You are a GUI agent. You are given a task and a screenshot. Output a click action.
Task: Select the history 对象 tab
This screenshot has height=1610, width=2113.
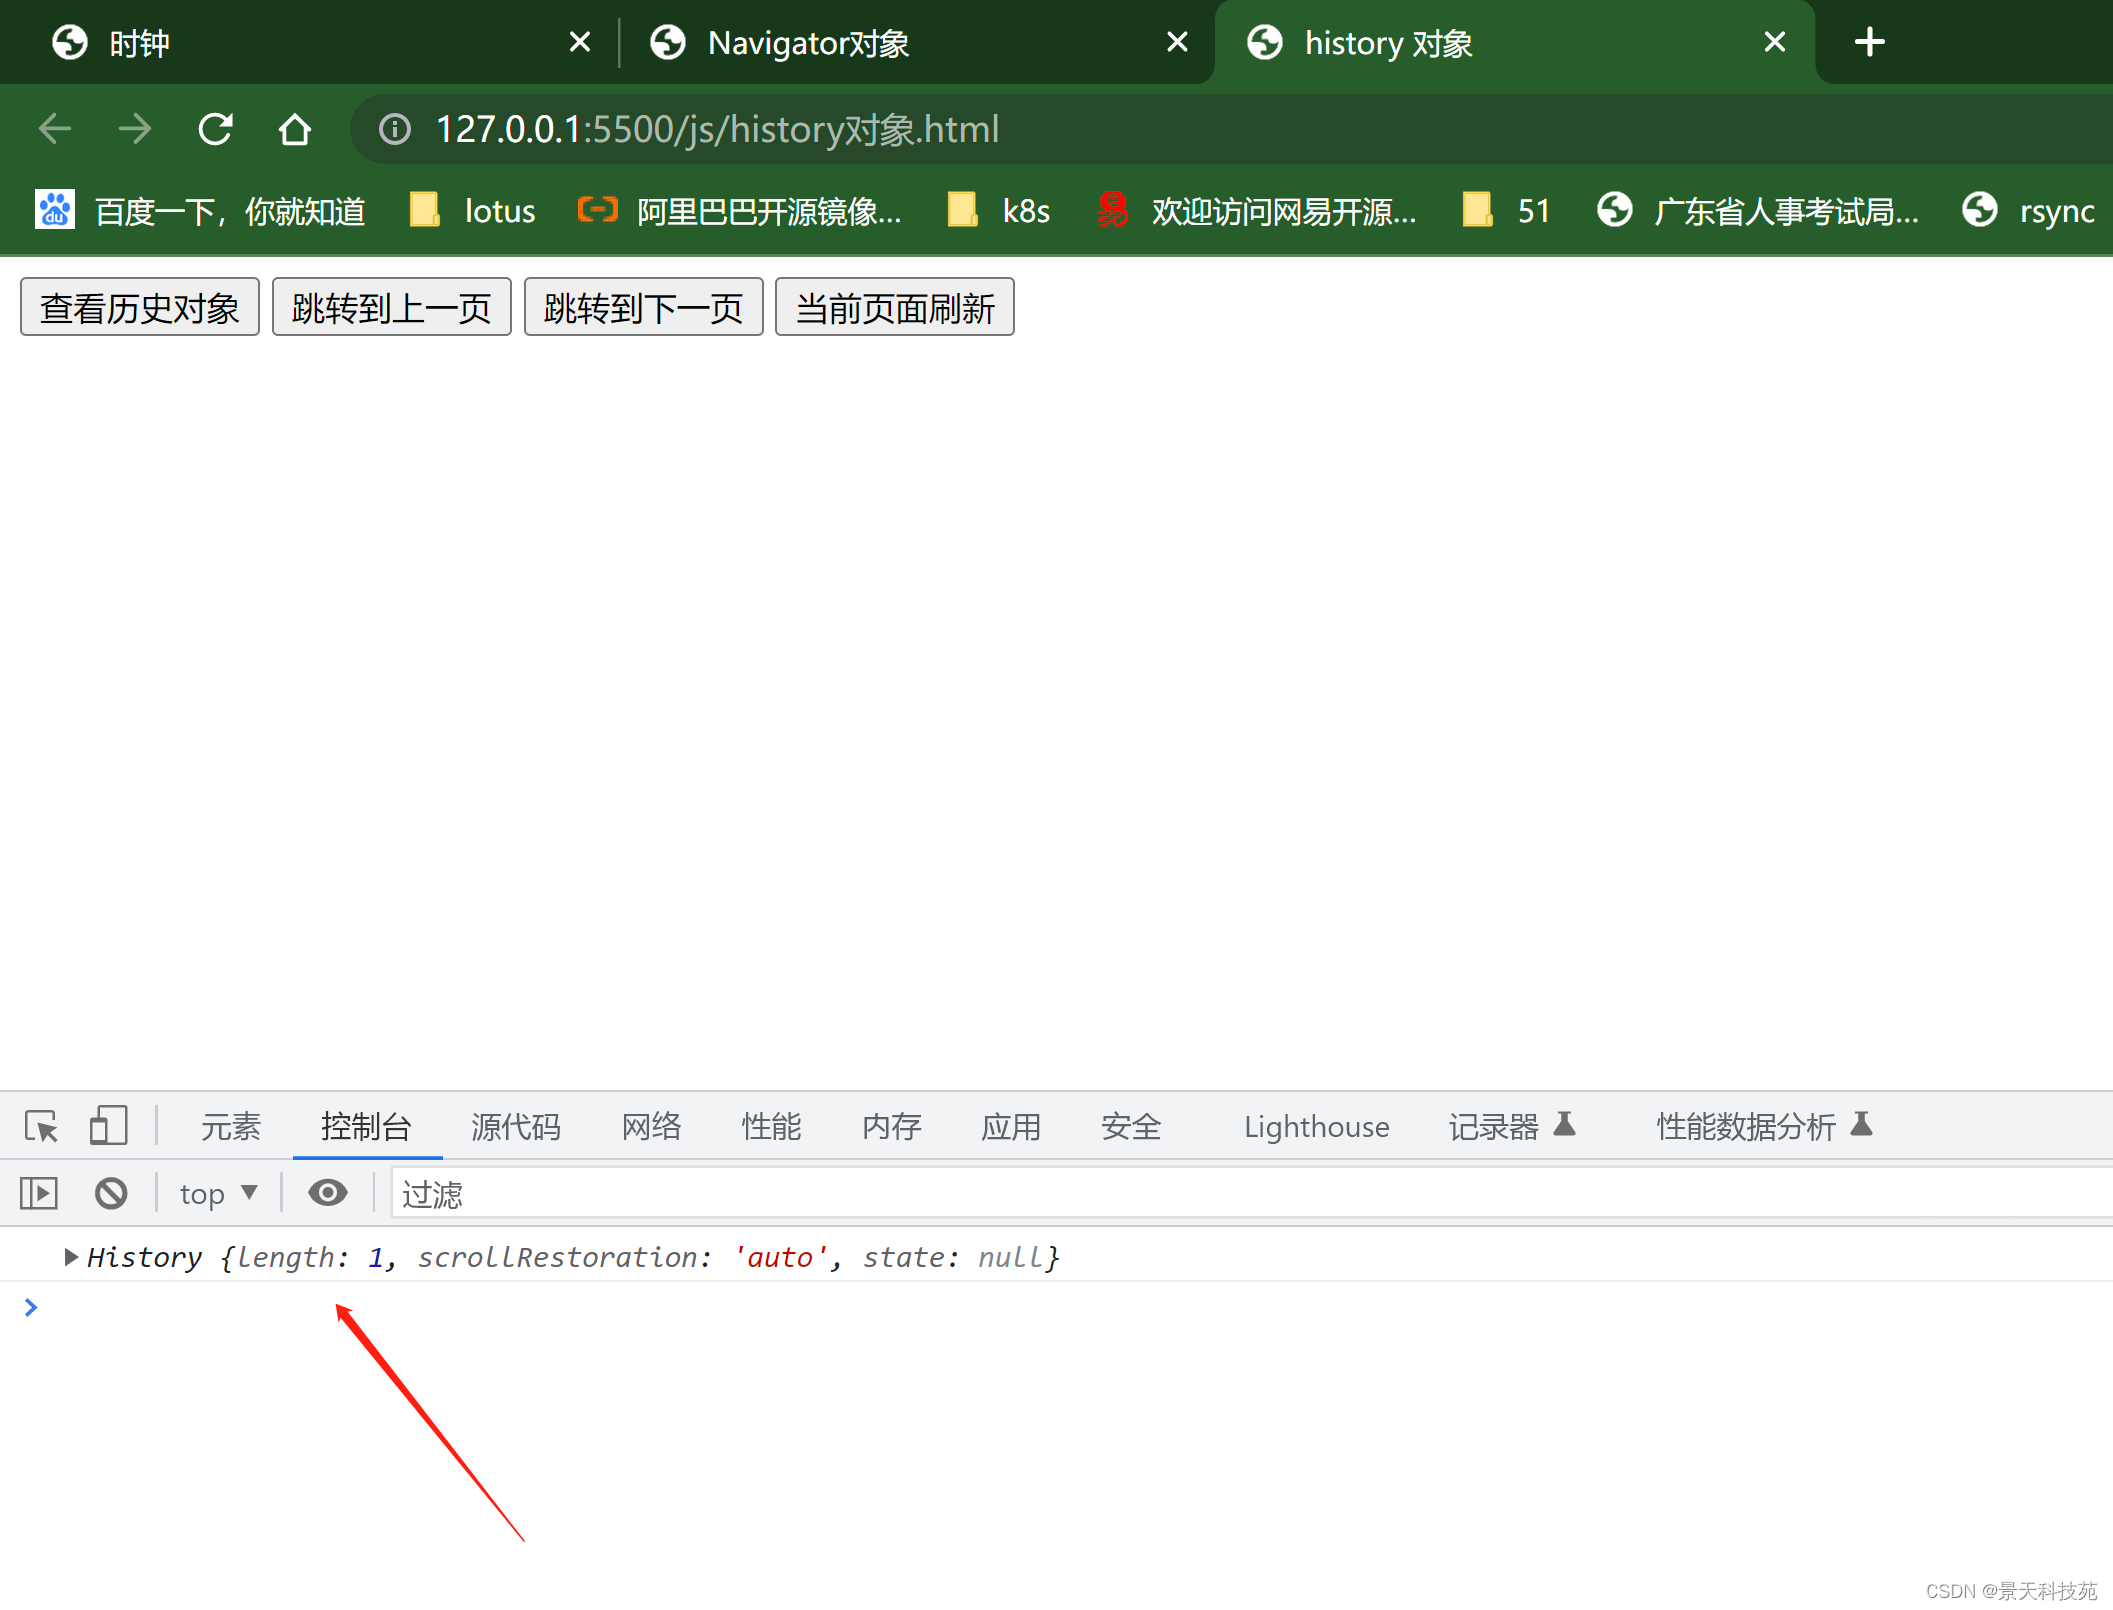1515,43
